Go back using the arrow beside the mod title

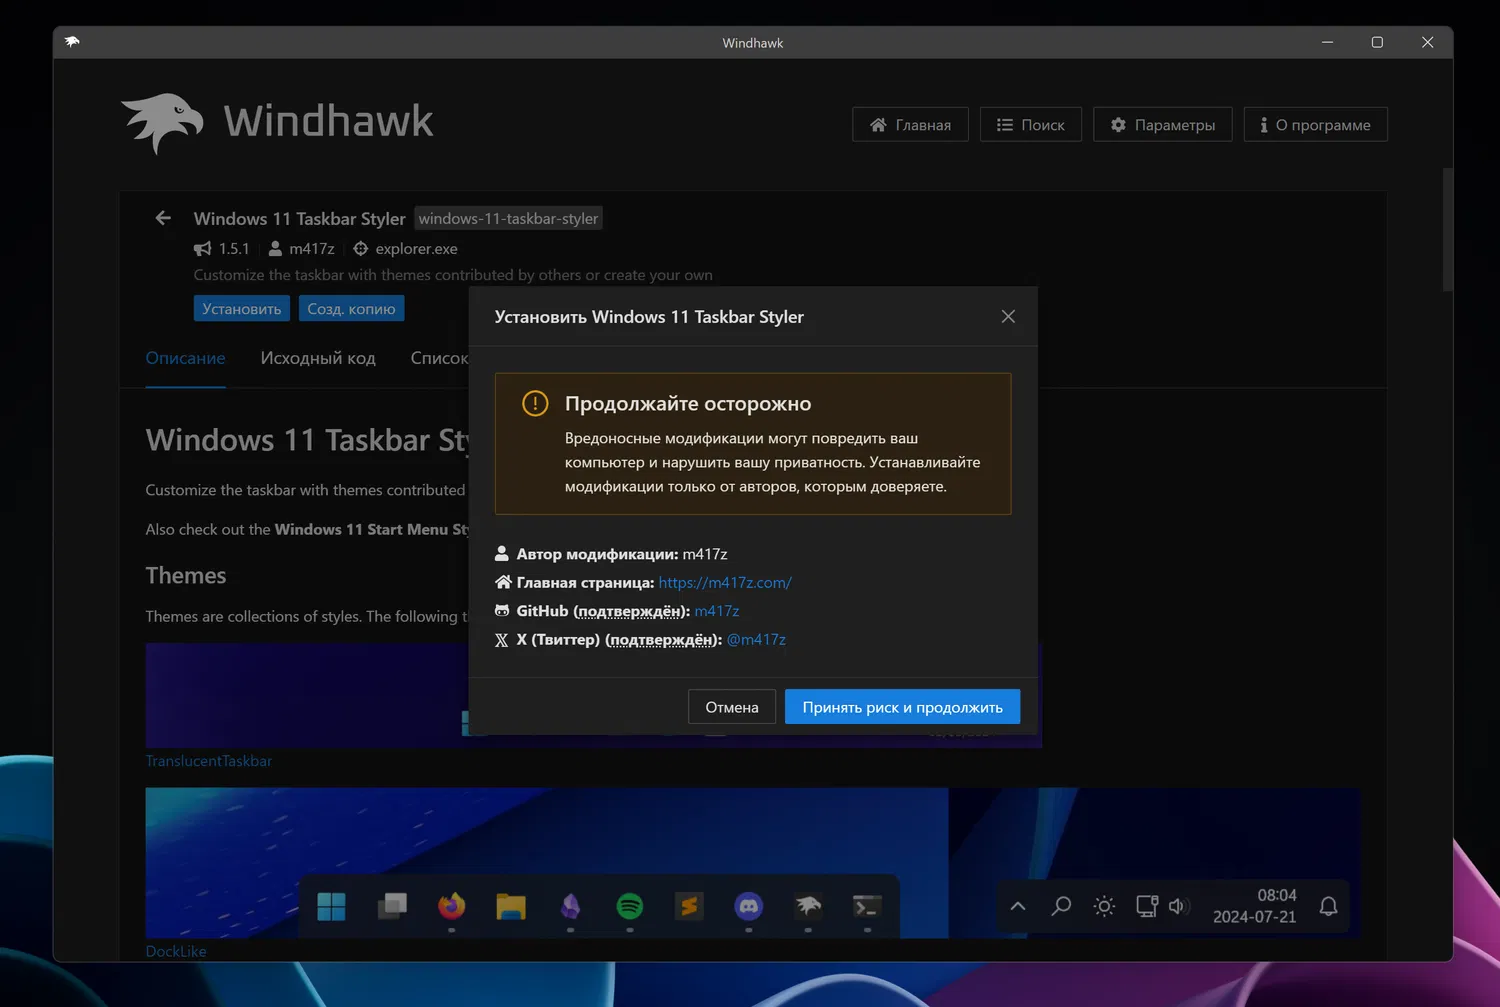pos(163,218)
